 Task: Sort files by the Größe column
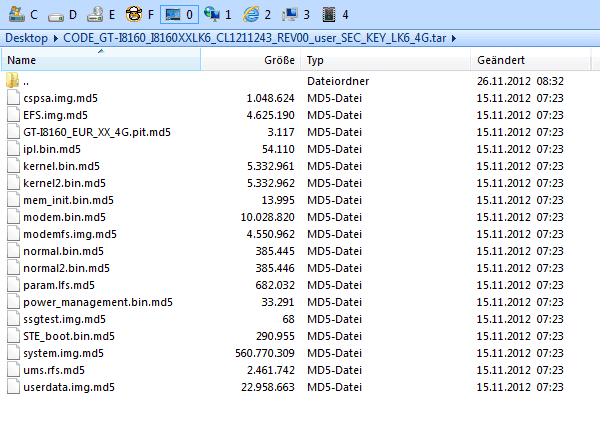coord(251,60)
